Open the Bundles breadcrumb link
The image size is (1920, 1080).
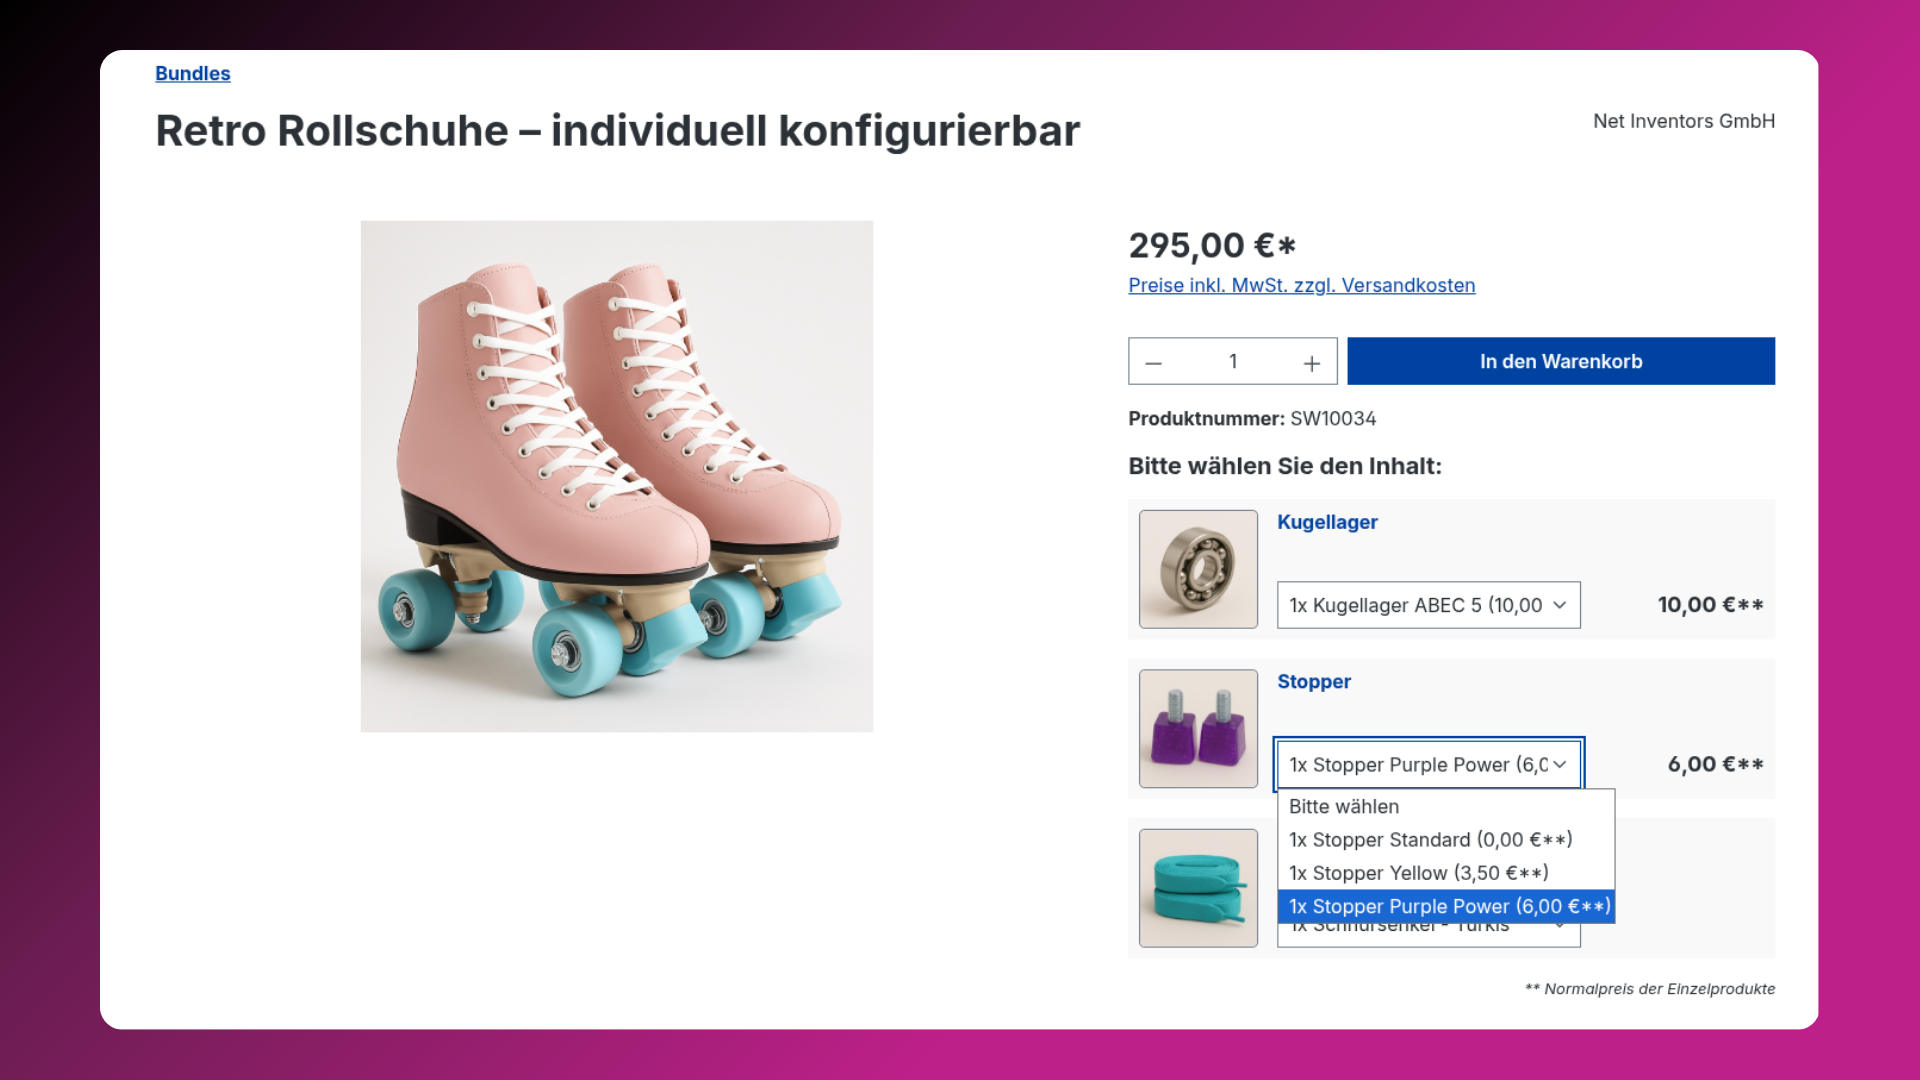pos(193,73)
